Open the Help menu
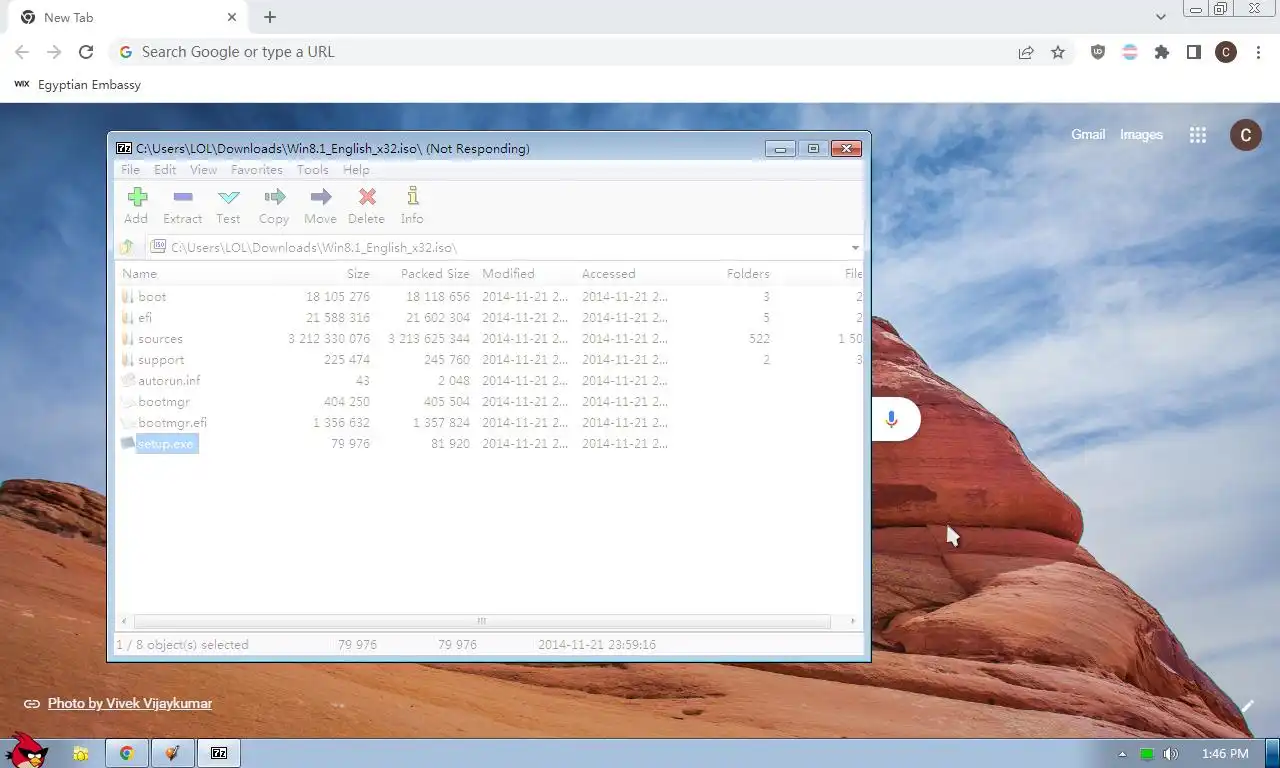This screenshot has height=768, width=1280. tap(356, 170)
